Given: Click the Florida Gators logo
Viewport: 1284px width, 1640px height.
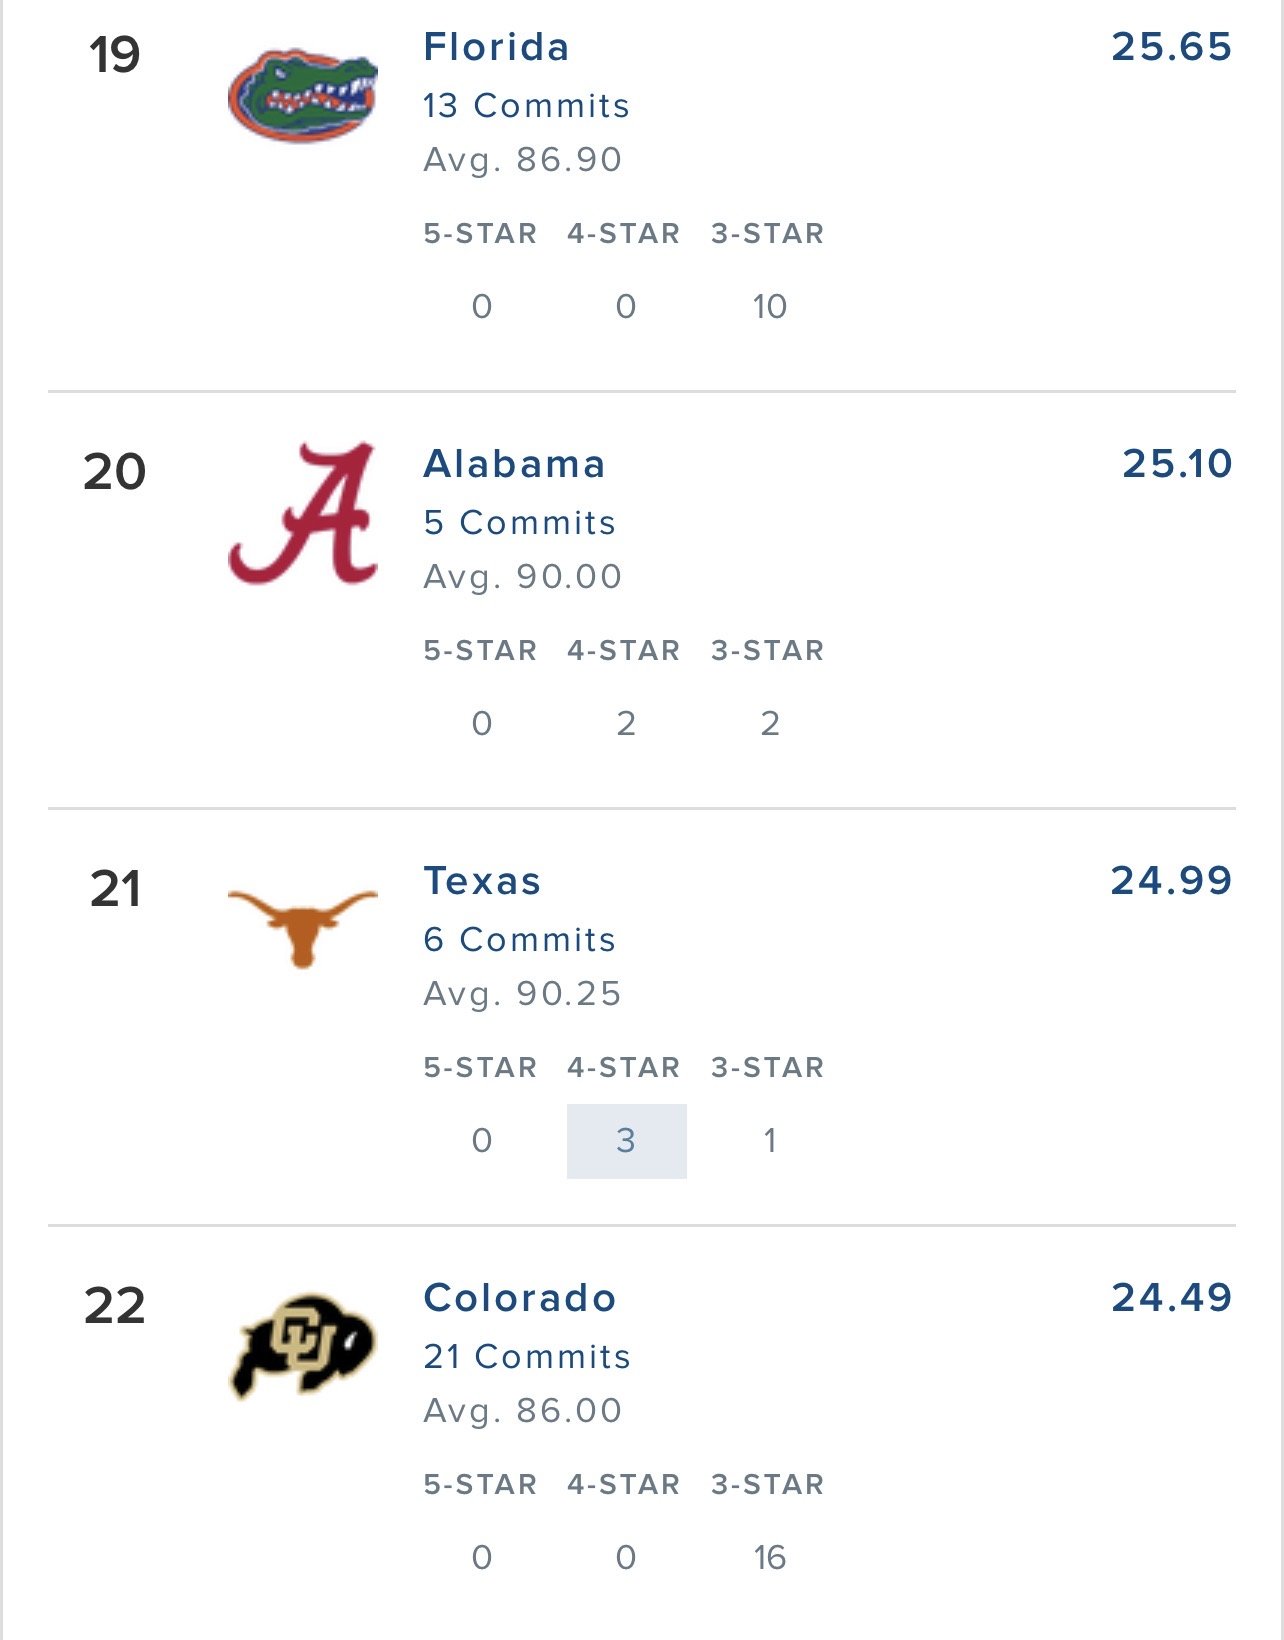Looking at the screenshot, I should pyautogui.click(x=303, y=95).
